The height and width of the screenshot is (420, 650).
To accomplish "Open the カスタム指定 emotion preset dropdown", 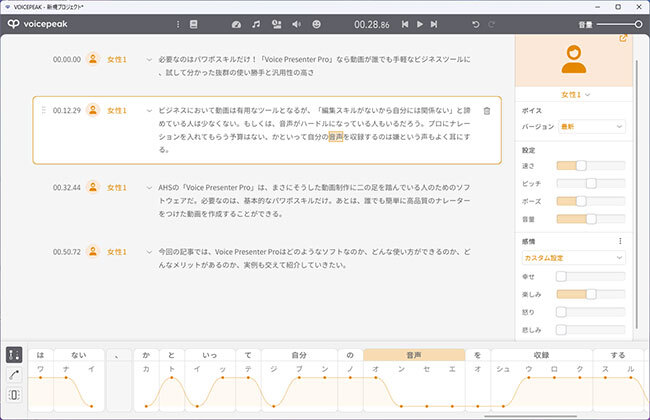I will pos(574,258).
